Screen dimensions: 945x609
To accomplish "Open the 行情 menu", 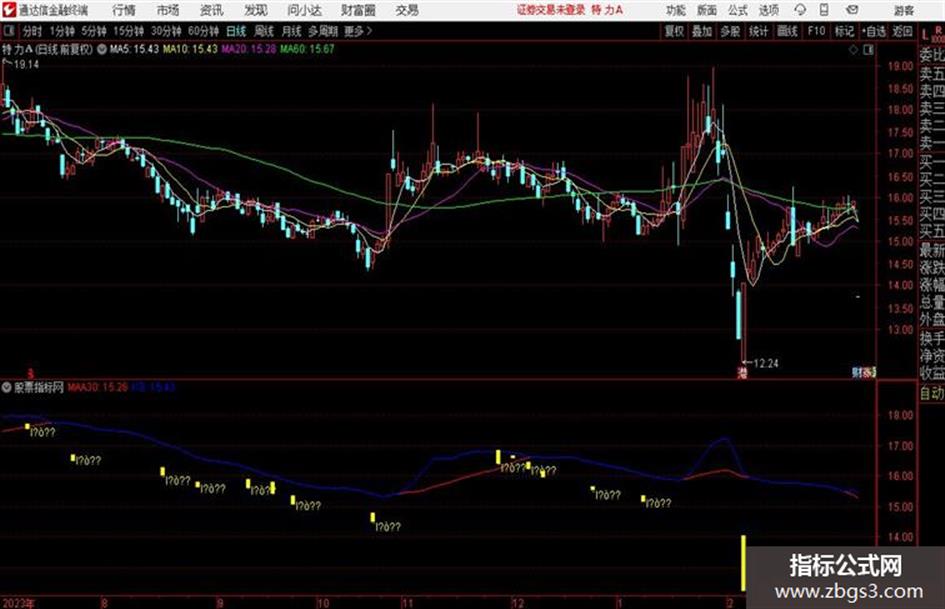I will tap(124, 10).
